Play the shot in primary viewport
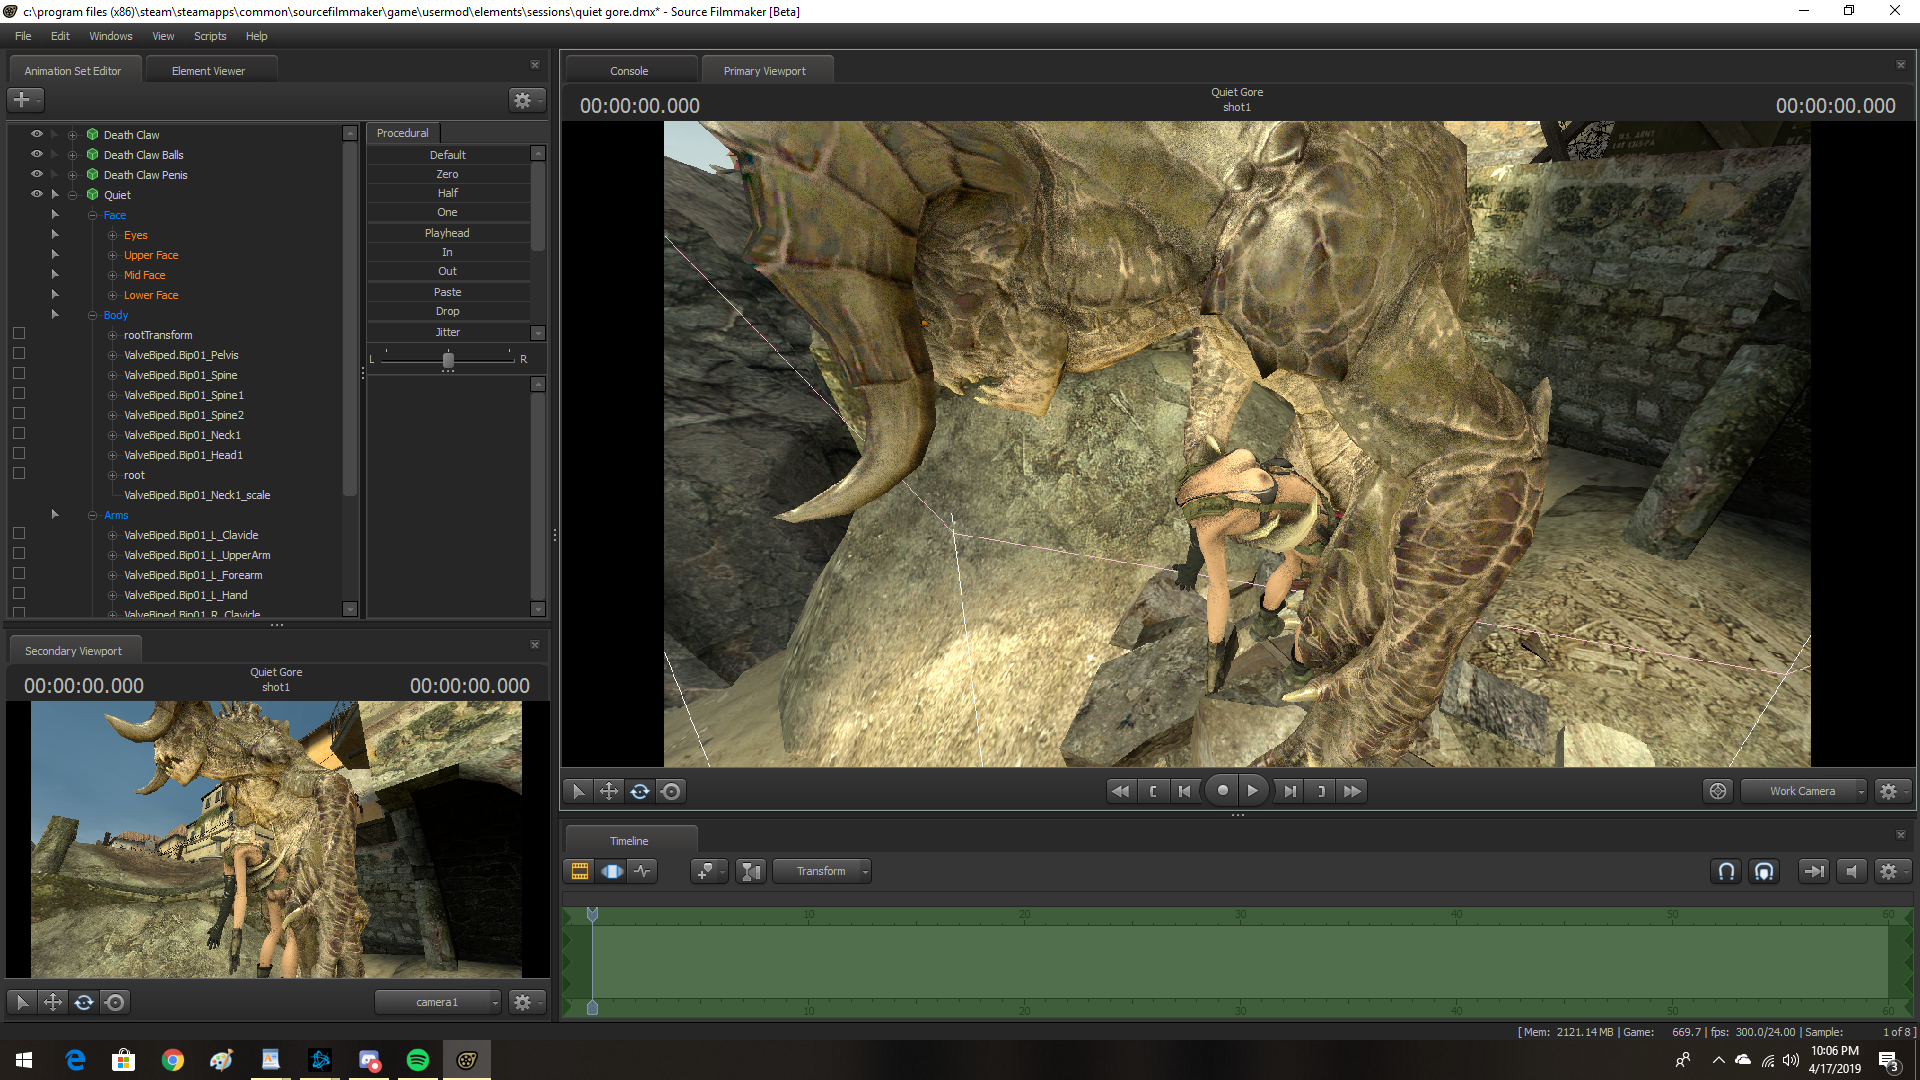This screenshot has width=1920, height=1080. point(1253,791)
